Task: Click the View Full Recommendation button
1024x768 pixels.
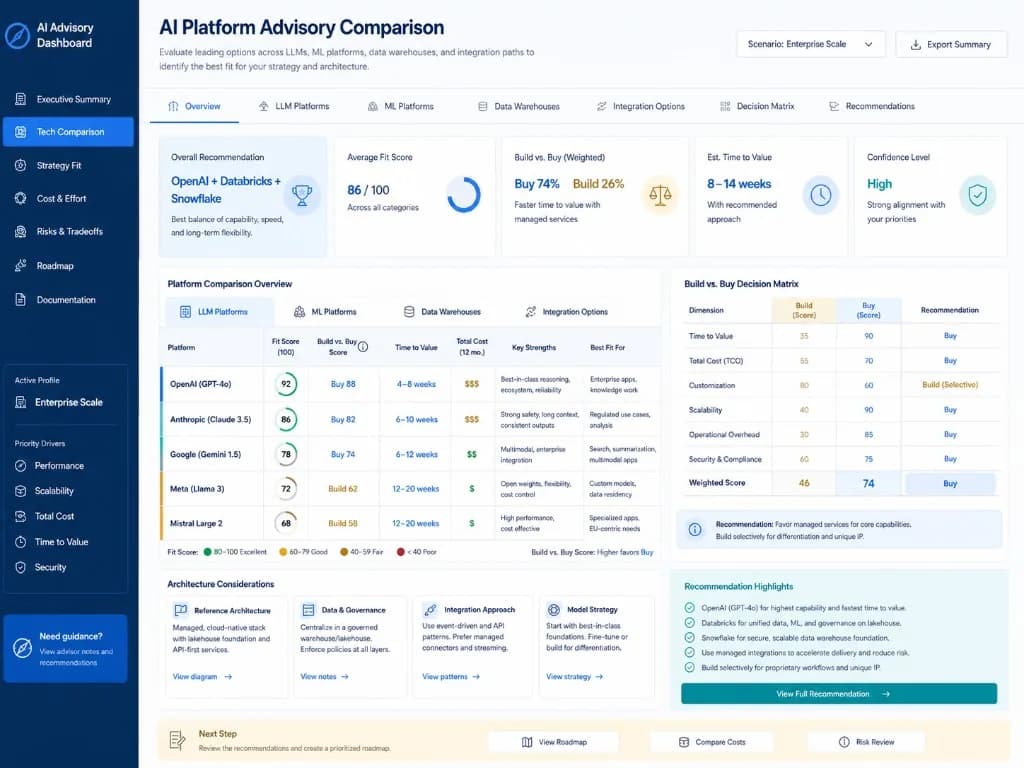Action: click(x=839, y=694)
